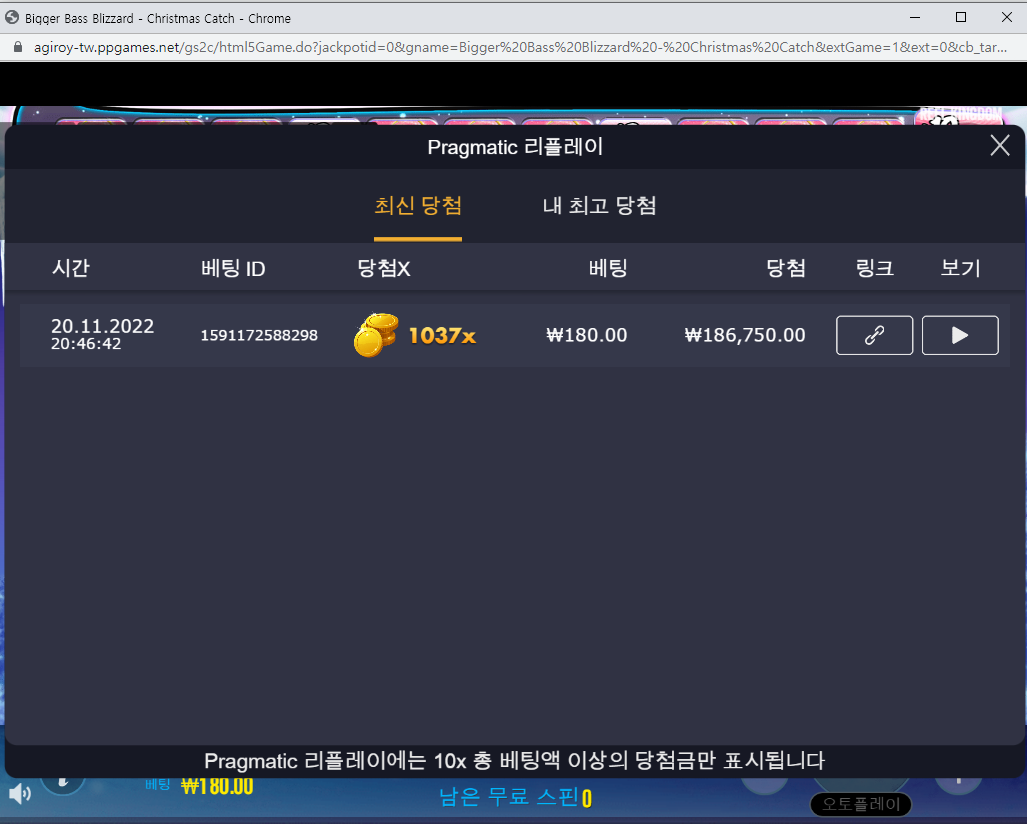Click the 링크 column header
The image size is (1027, 824).
(874, 268)
